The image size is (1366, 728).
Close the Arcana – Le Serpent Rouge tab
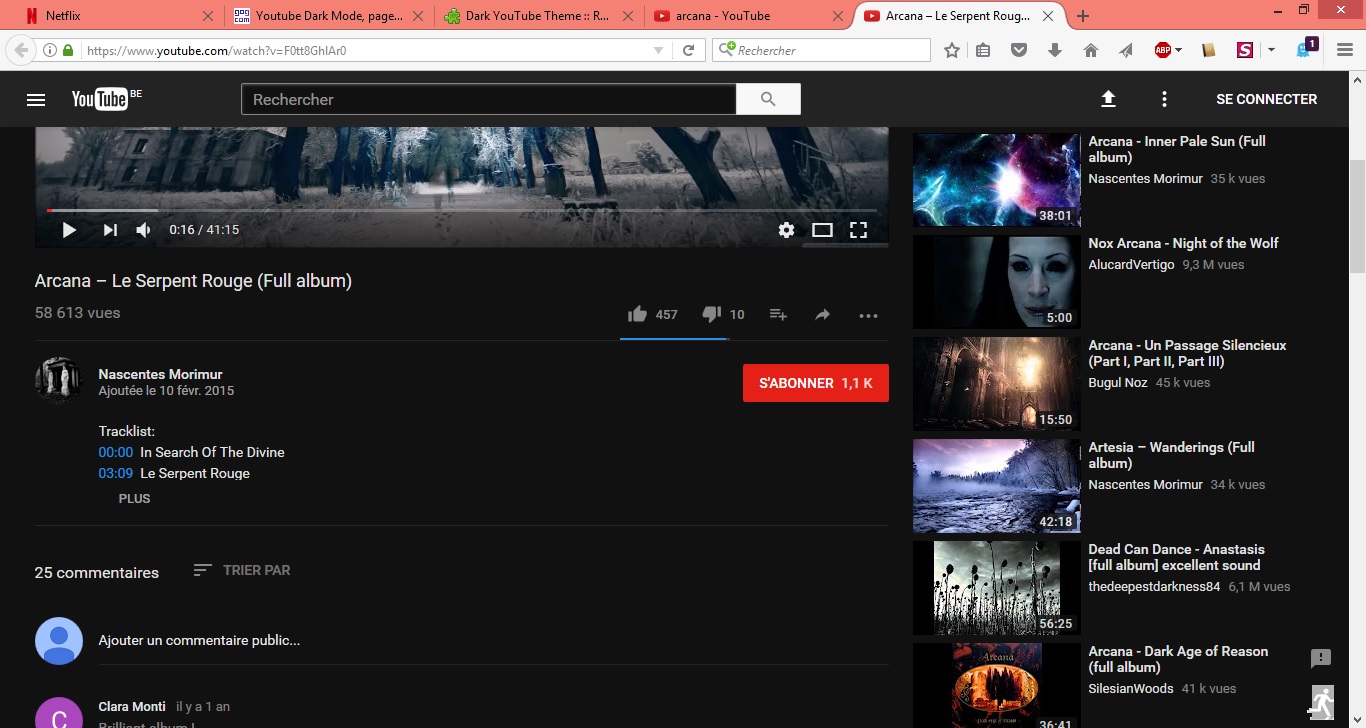pos(1048,16)
